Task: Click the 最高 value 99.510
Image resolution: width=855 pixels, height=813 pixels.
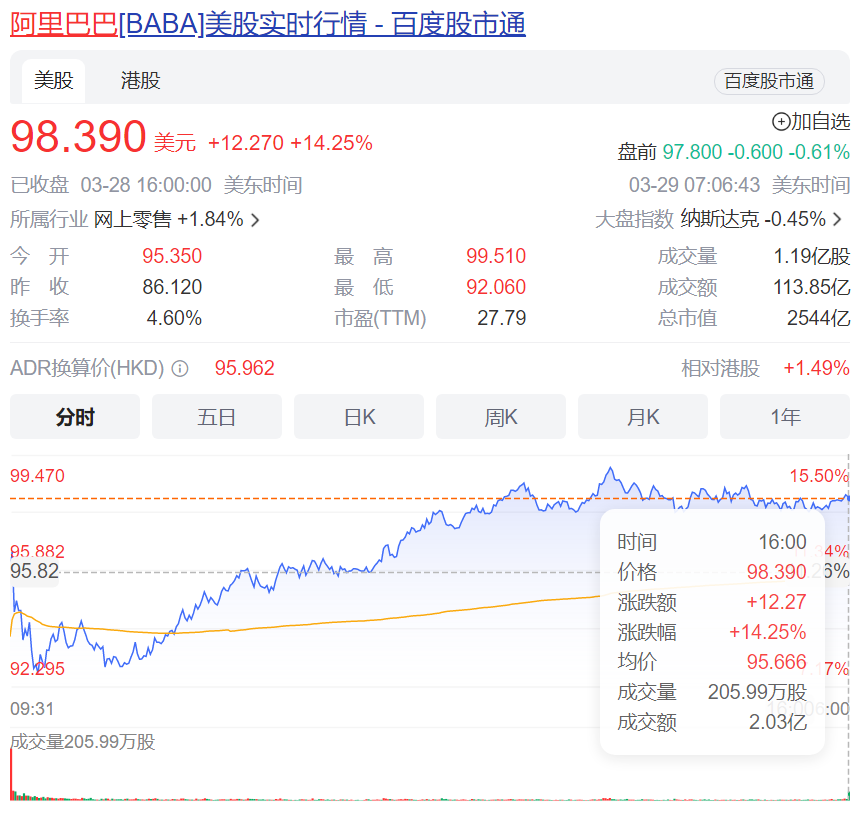Action: coord(496,256)
